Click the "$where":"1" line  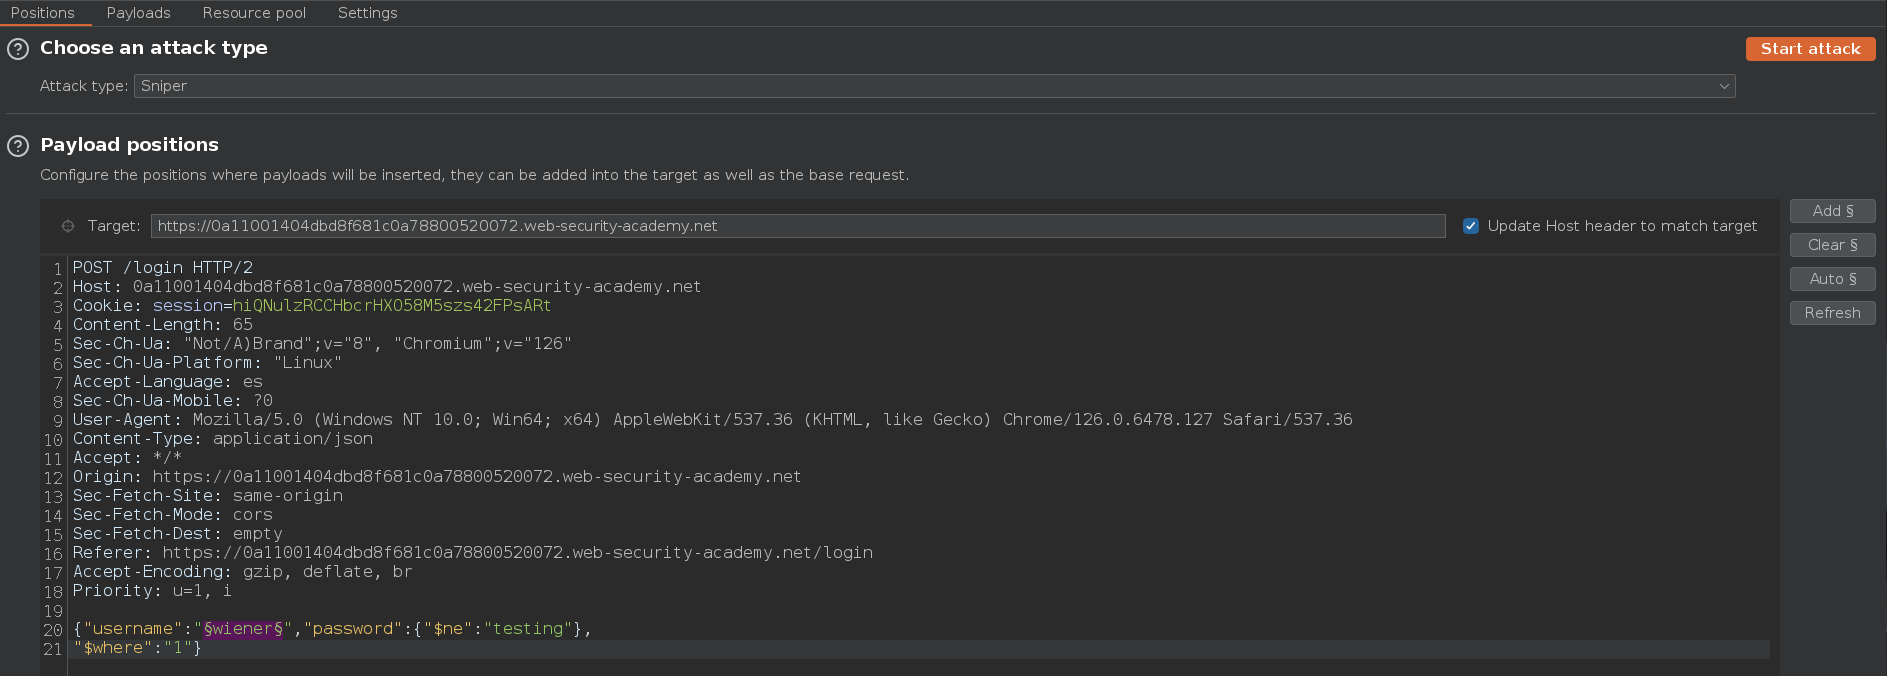[138, 648]
